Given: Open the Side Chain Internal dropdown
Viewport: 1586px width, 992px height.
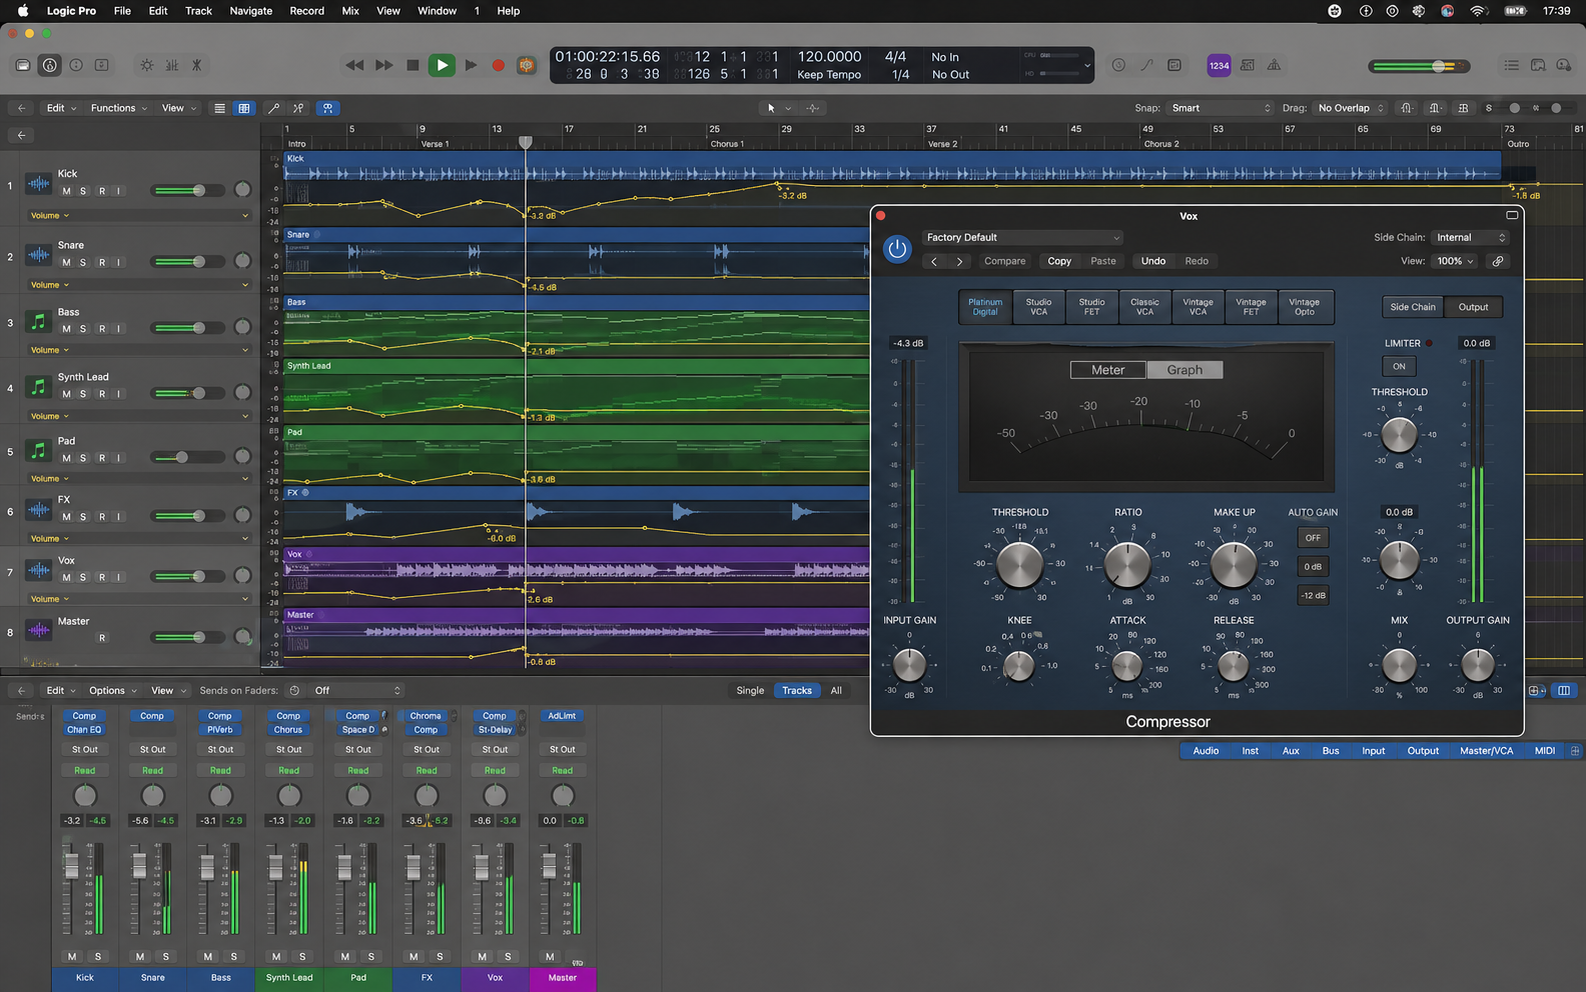Looking at the screenshot, I should (x=1470, y=238).
